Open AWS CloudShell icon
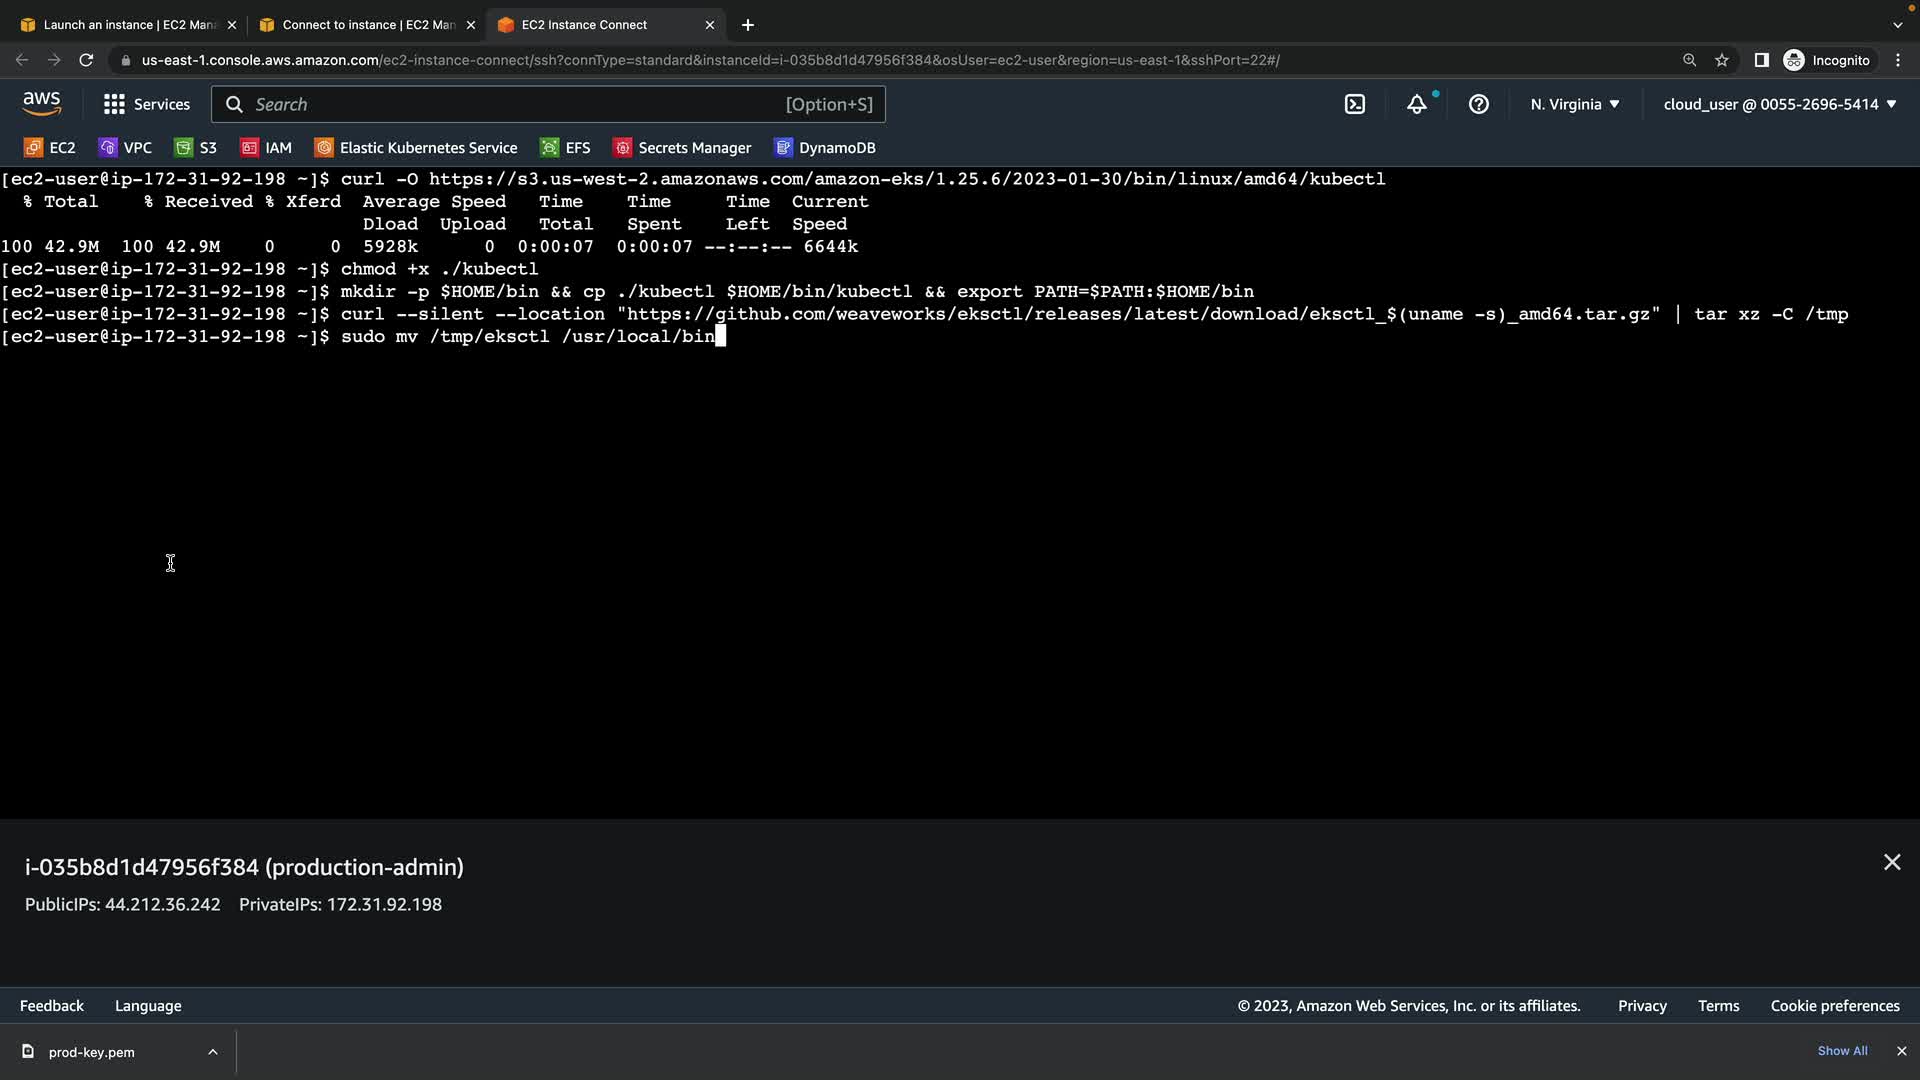Image resolution: width=1920 pixels, height=1080 pixels. coord(1355,104)
